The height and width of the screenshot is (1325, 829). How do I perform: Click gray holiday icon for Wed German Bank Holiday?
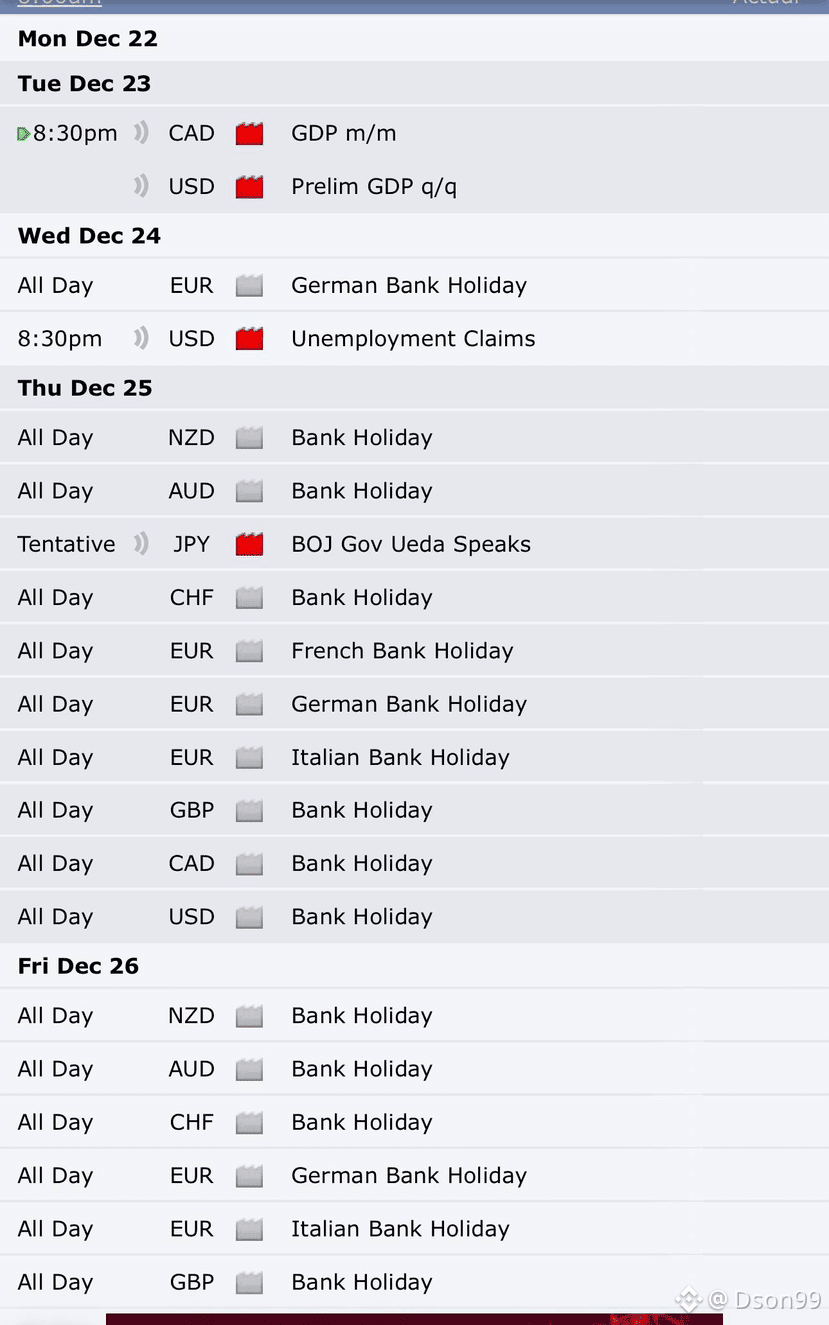coord(249,286)
